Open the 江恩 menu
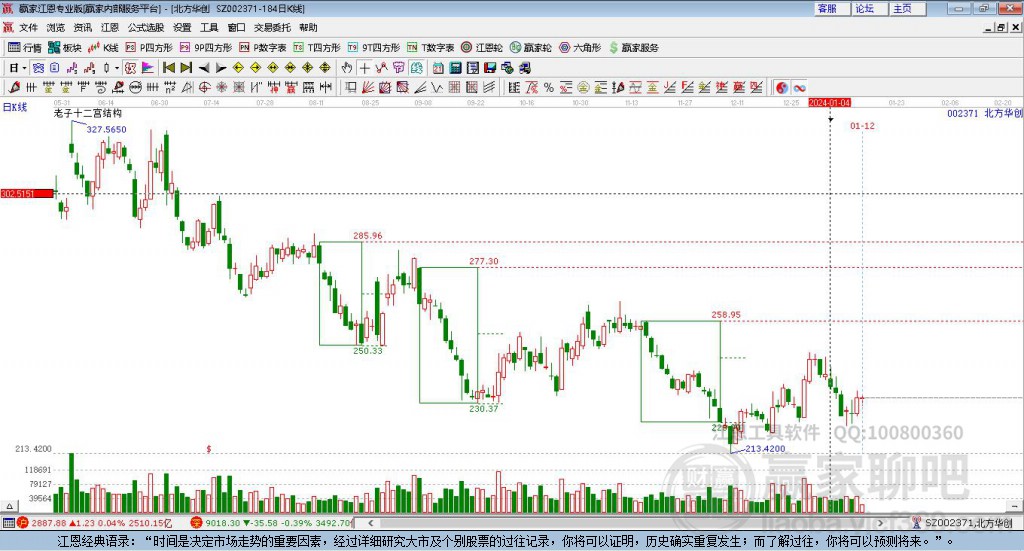Image resolution: width=1024 pixels, height=551 pixels. tap(110, 27)
